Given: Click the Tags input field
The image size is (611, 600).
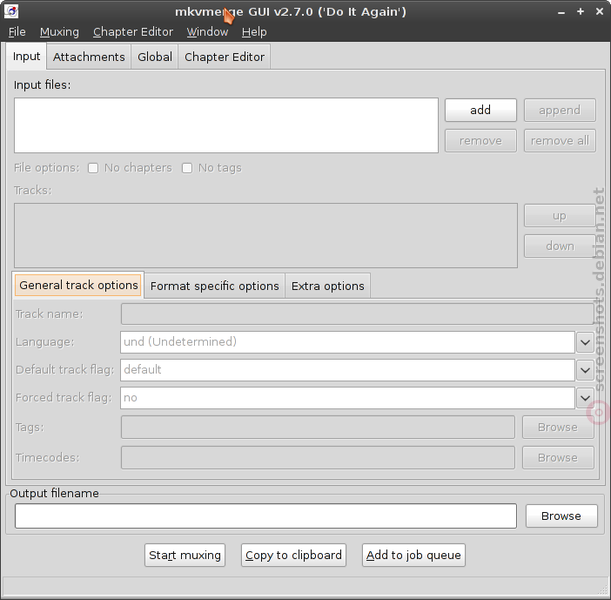Looking at the screenshot, I should click(318, 427).
